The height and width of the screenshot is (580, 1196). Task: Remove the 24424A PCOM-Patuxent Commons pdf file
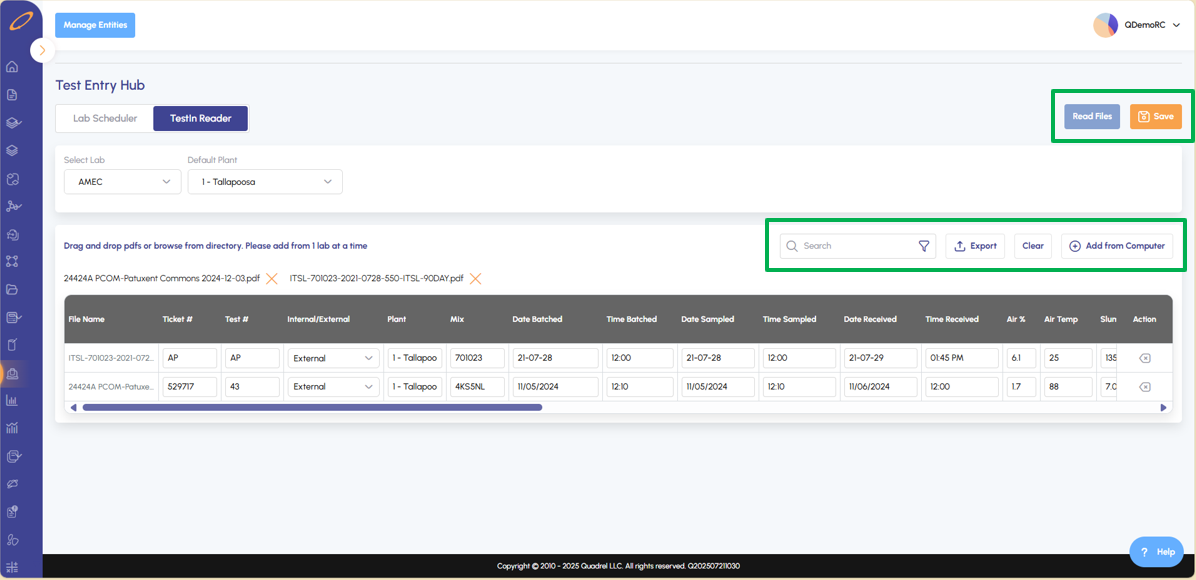pyautogui.click(x=271, y=278)
